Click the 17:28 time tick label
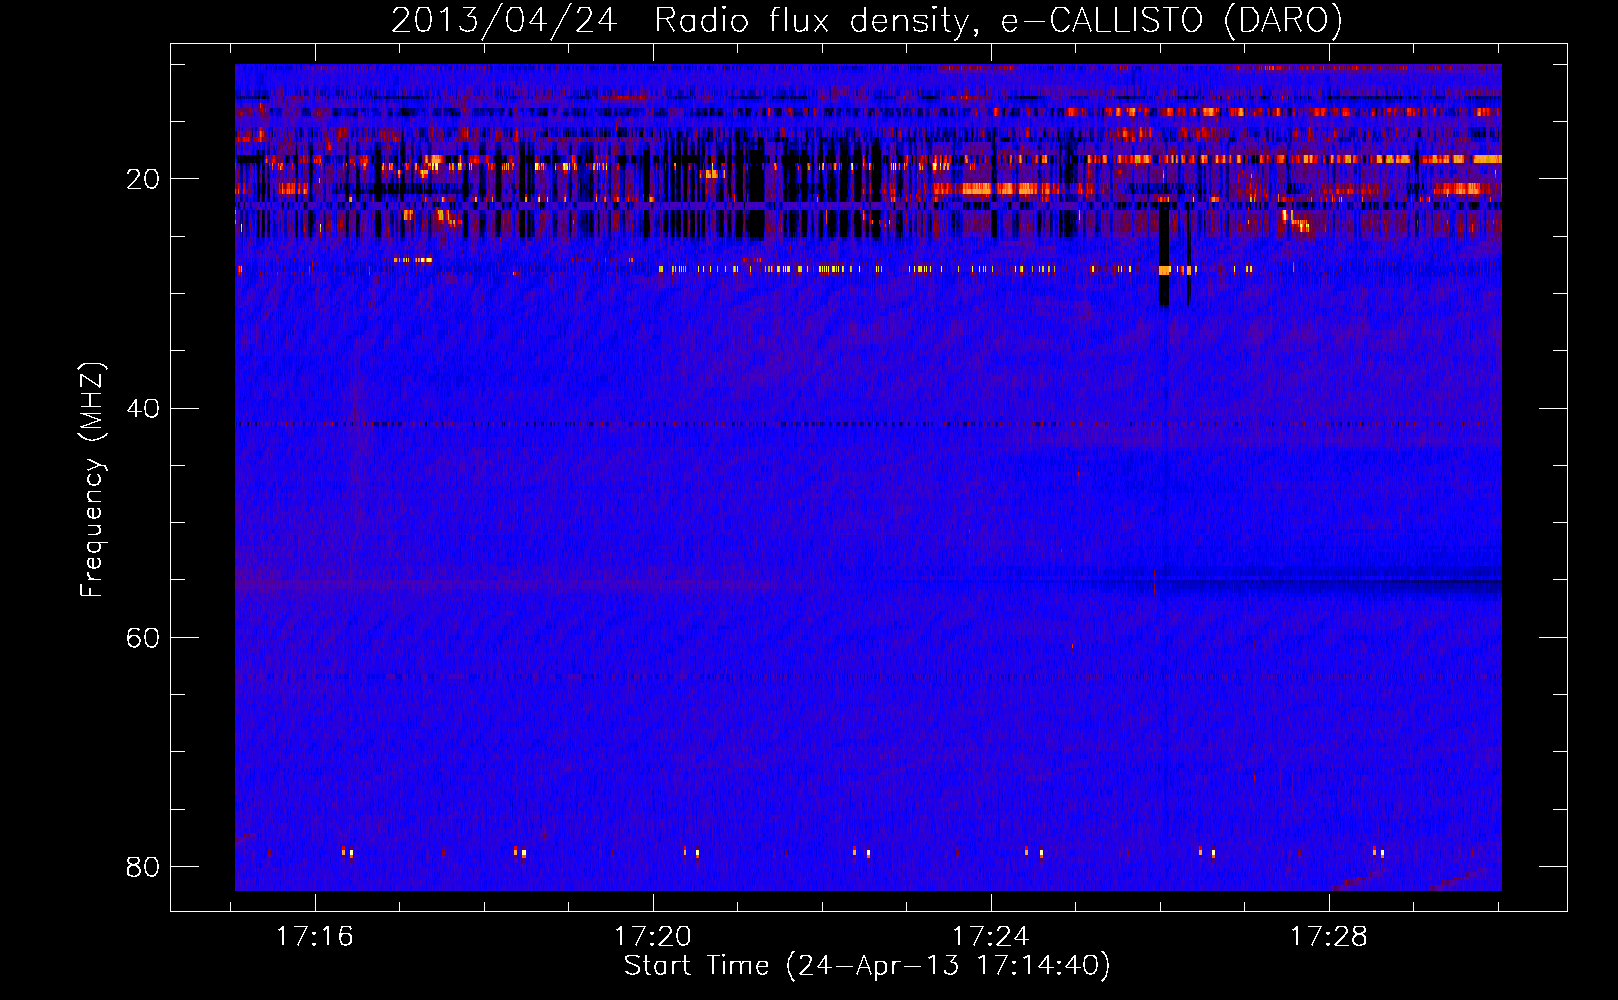 click(x=1329, y=937)
